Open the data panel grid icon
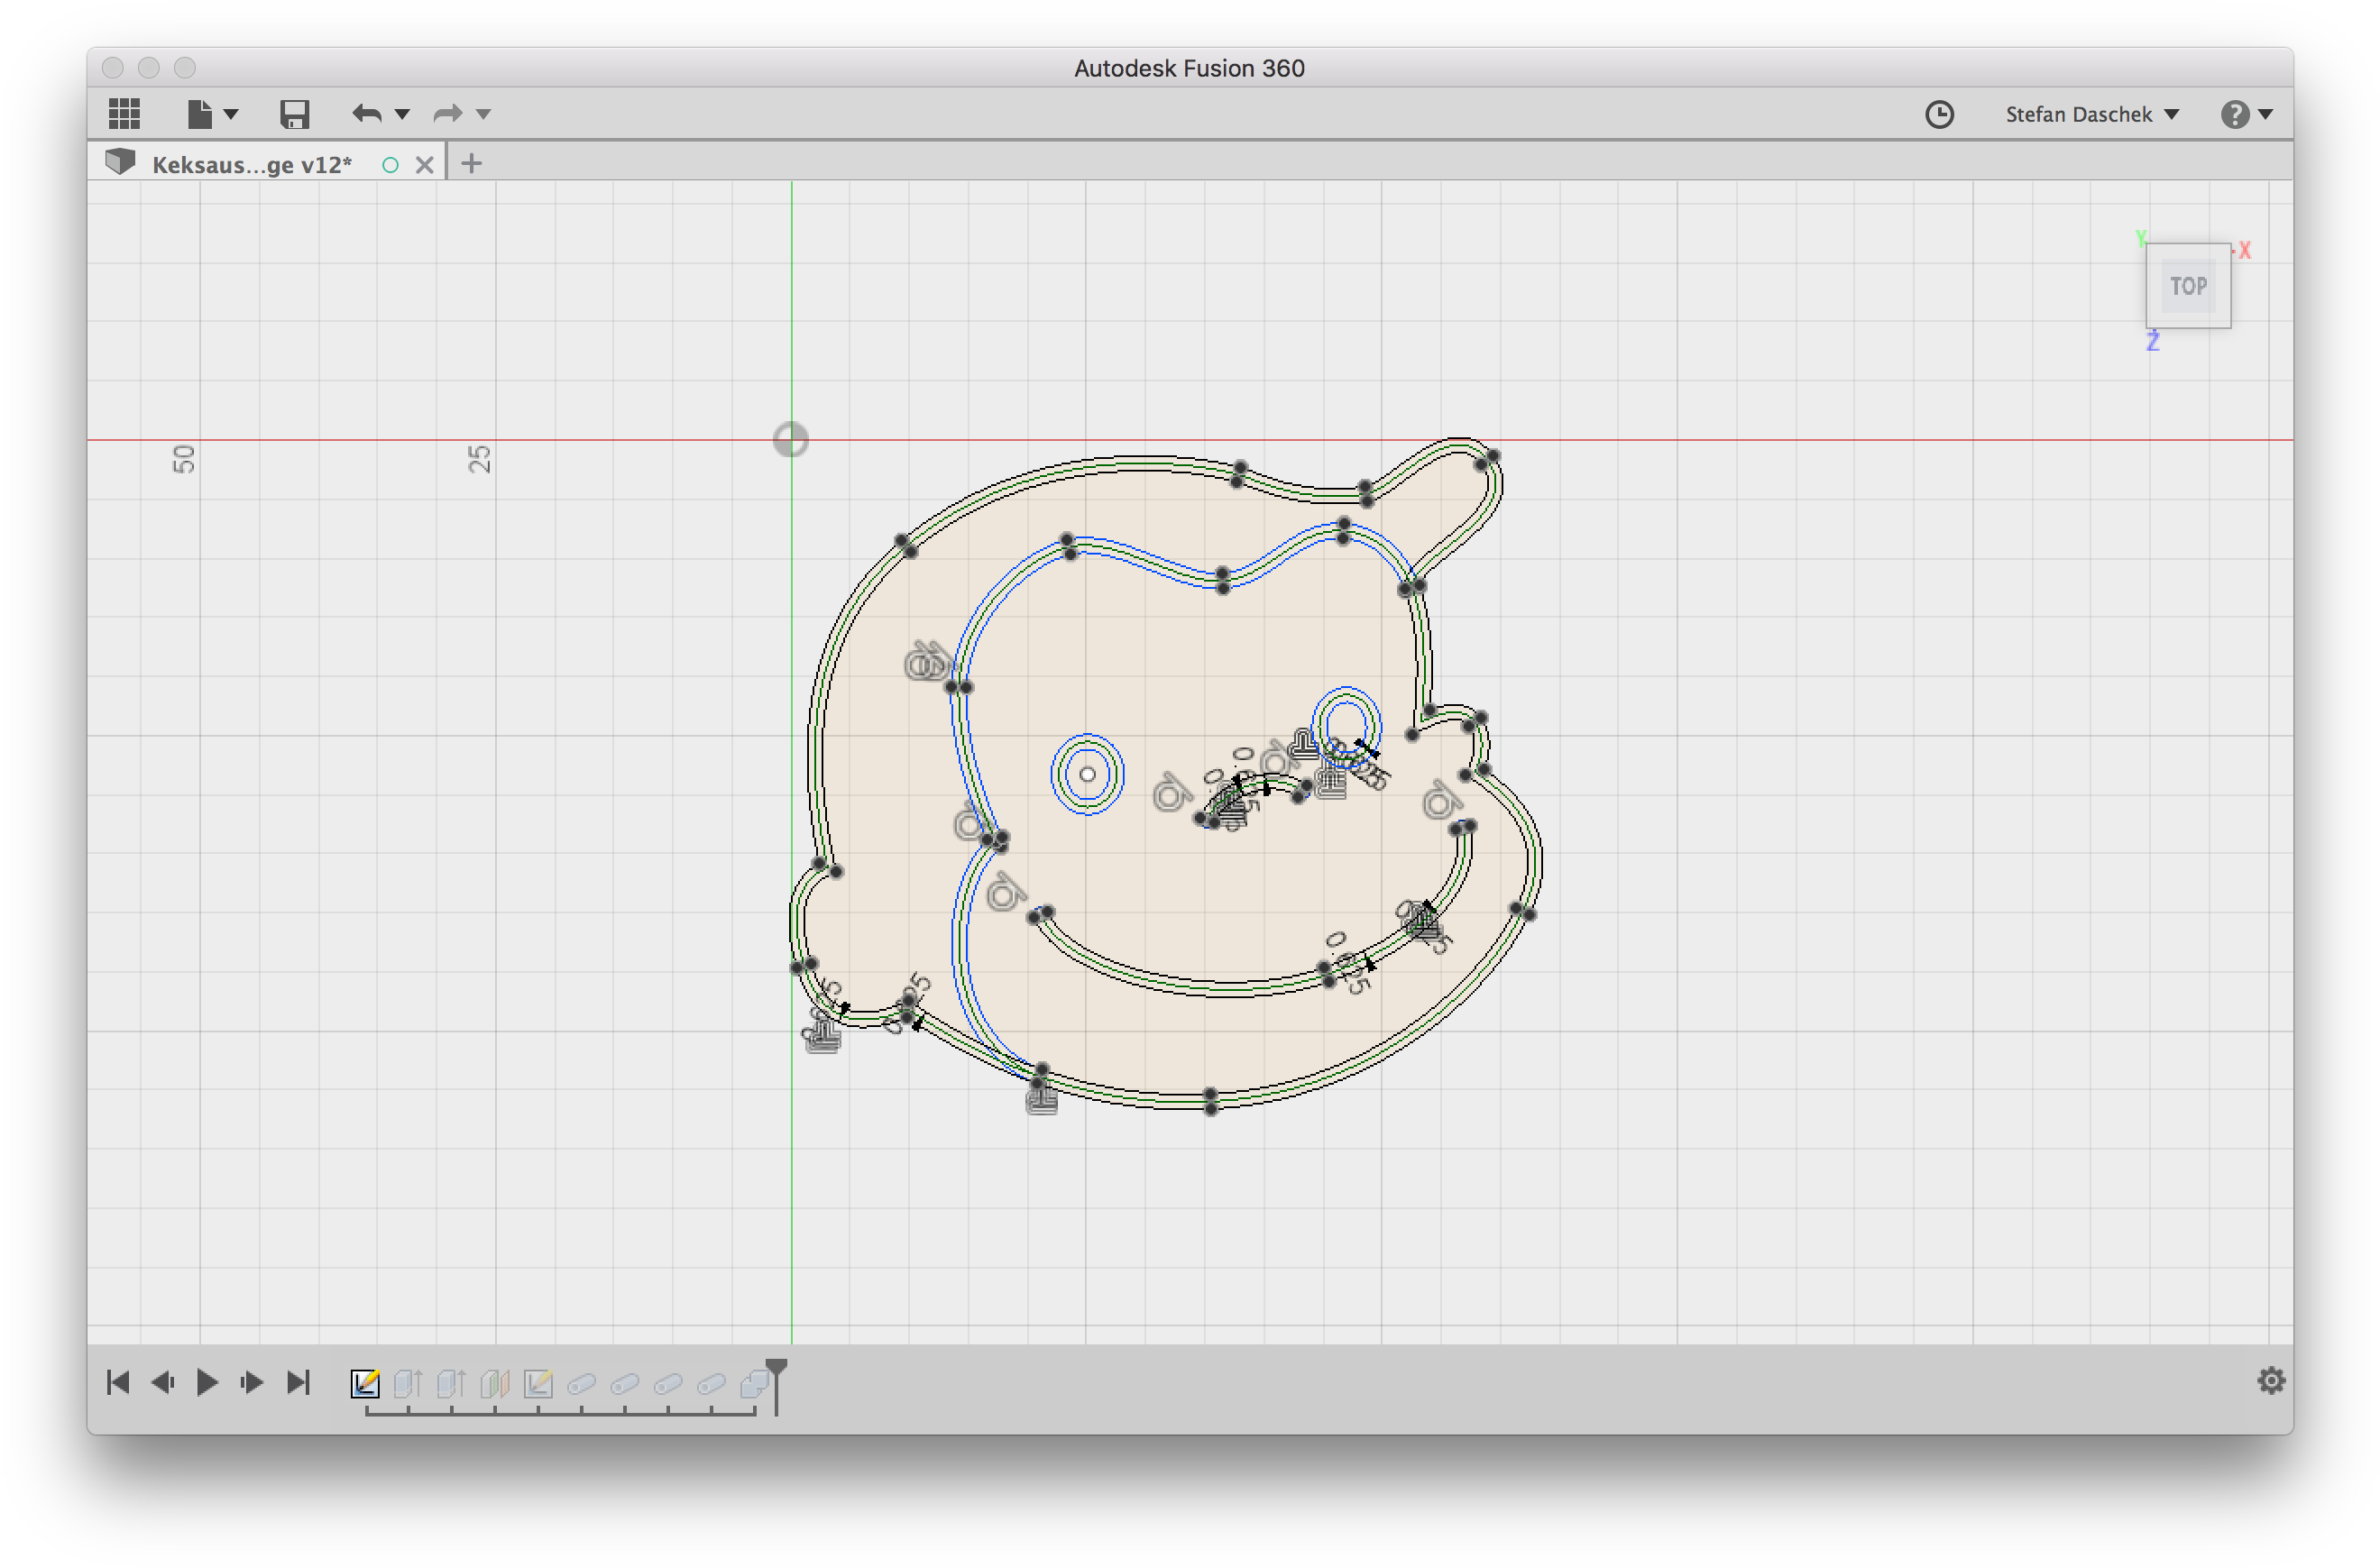 (124, 114)
